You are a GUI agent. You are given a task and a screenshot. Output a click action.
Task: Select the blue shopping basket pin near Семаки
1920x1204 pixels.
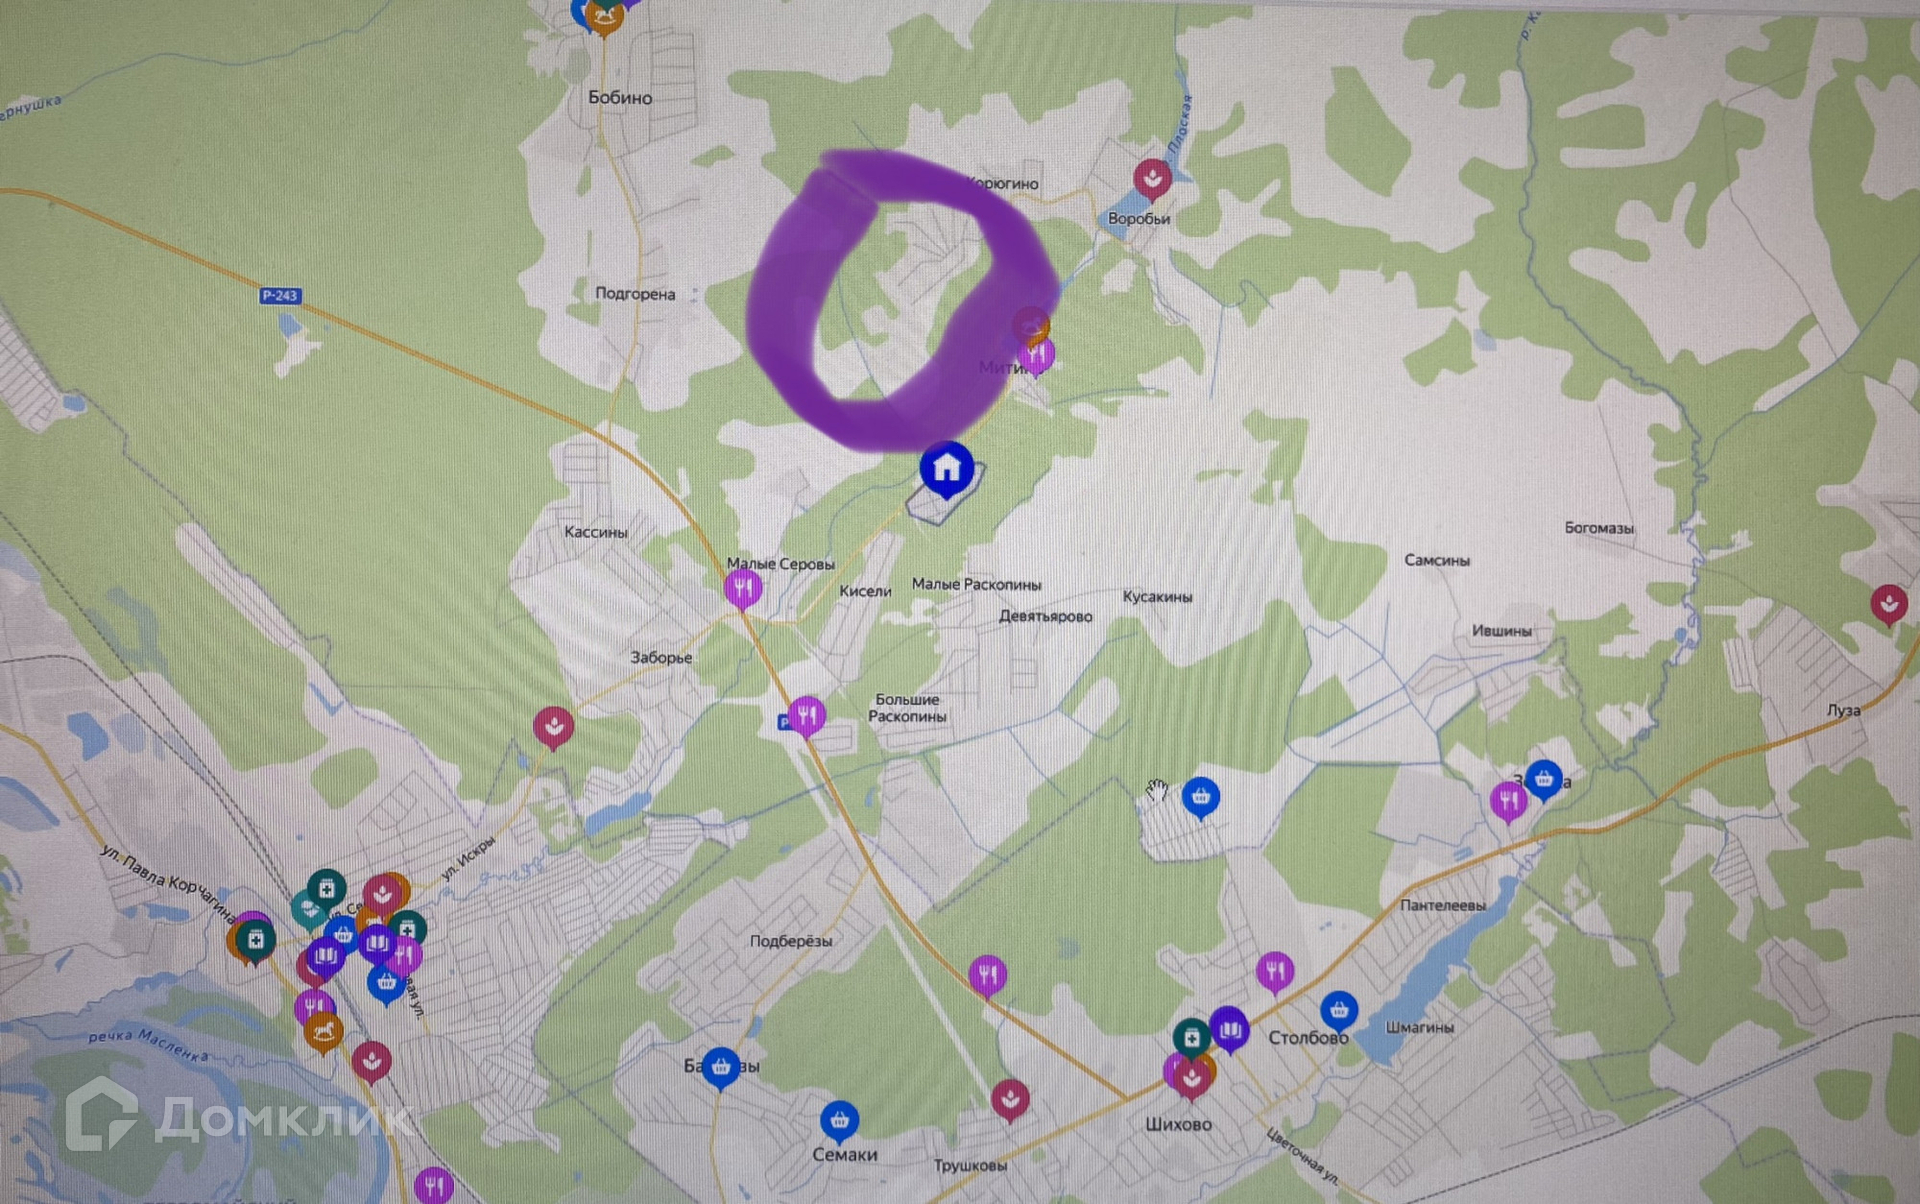tap(839, 1121)
